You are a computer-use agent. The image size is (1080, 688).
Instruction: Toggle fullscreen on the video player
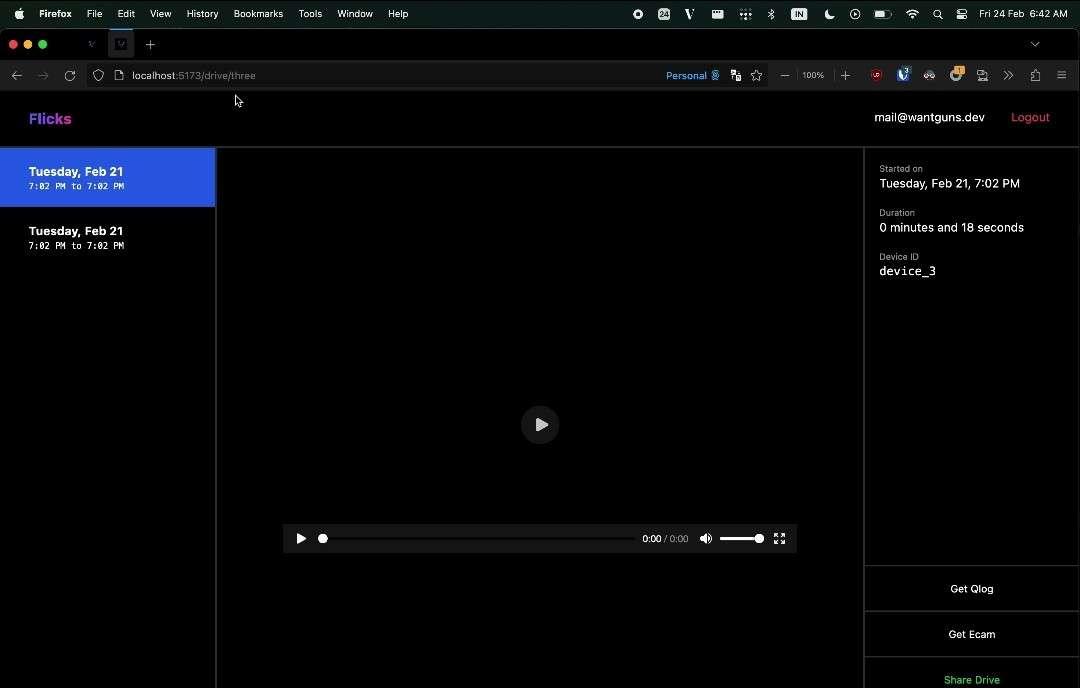click(779, 538)
